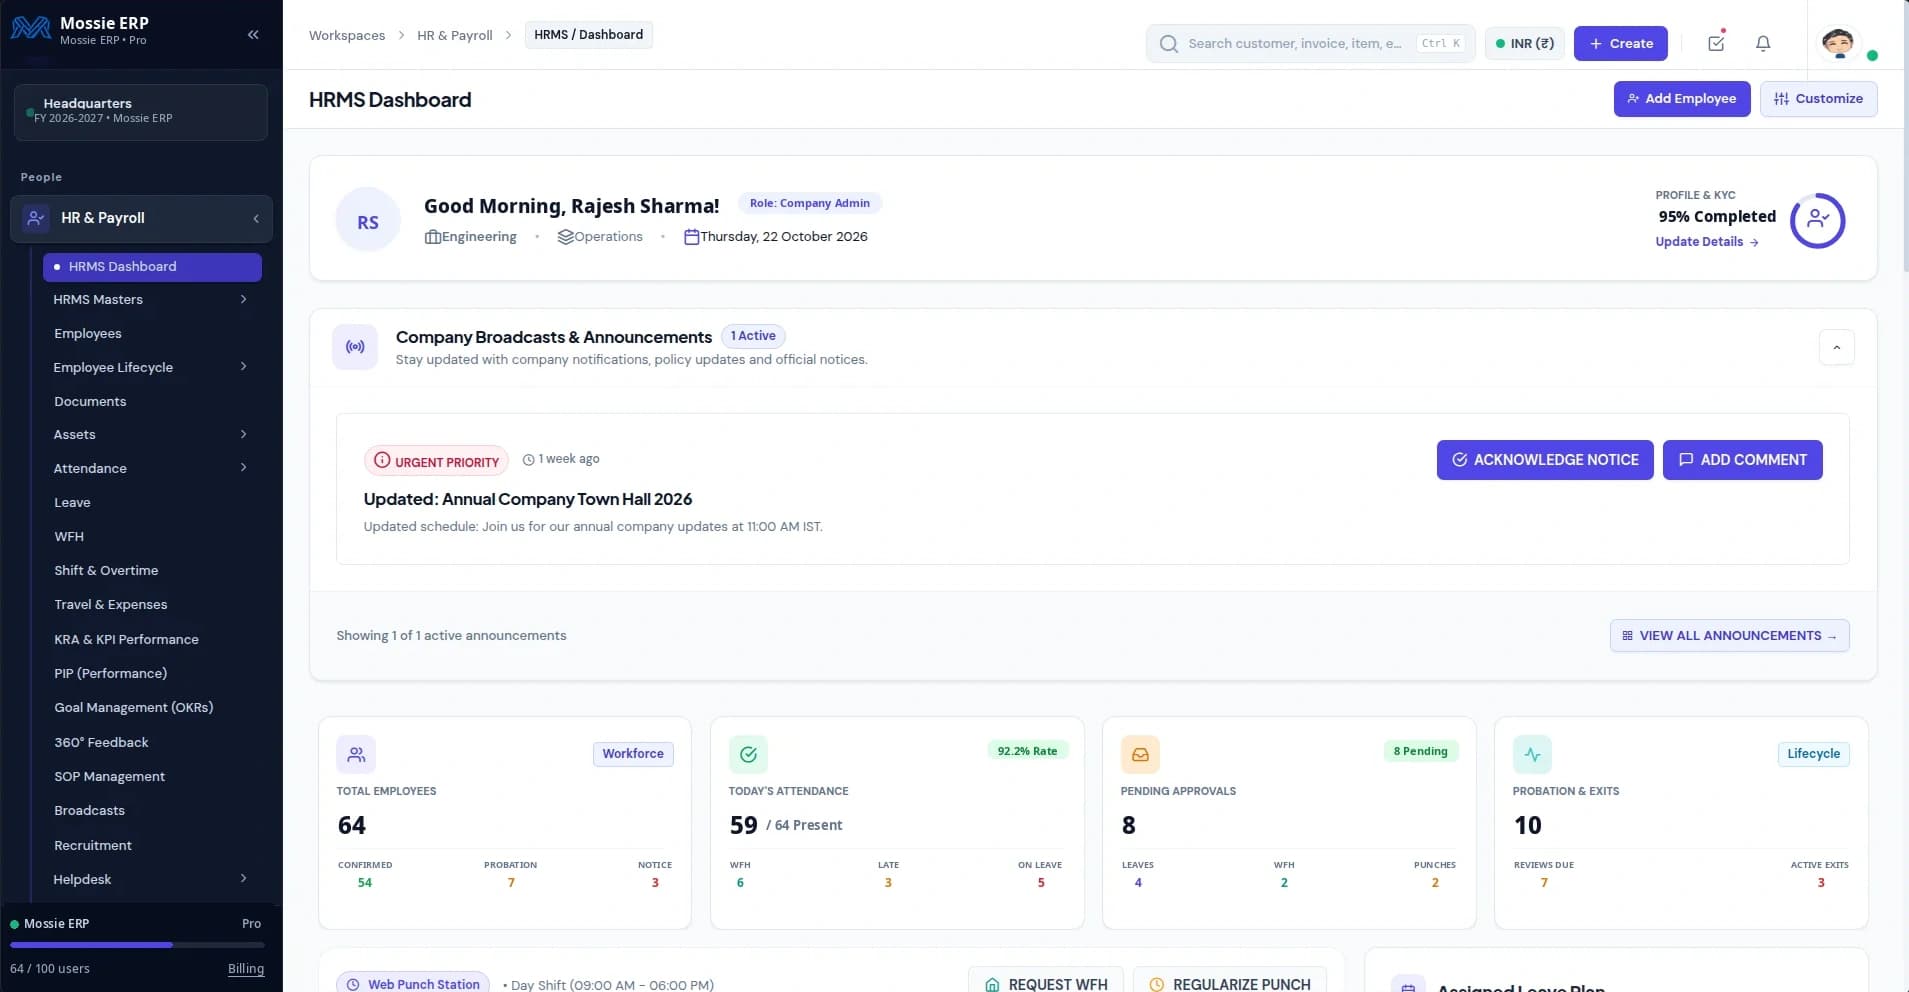The image size is (1909, 992).
Task: Click Pending Approvals inbox icon
Action: click(x=1140, y=755)
